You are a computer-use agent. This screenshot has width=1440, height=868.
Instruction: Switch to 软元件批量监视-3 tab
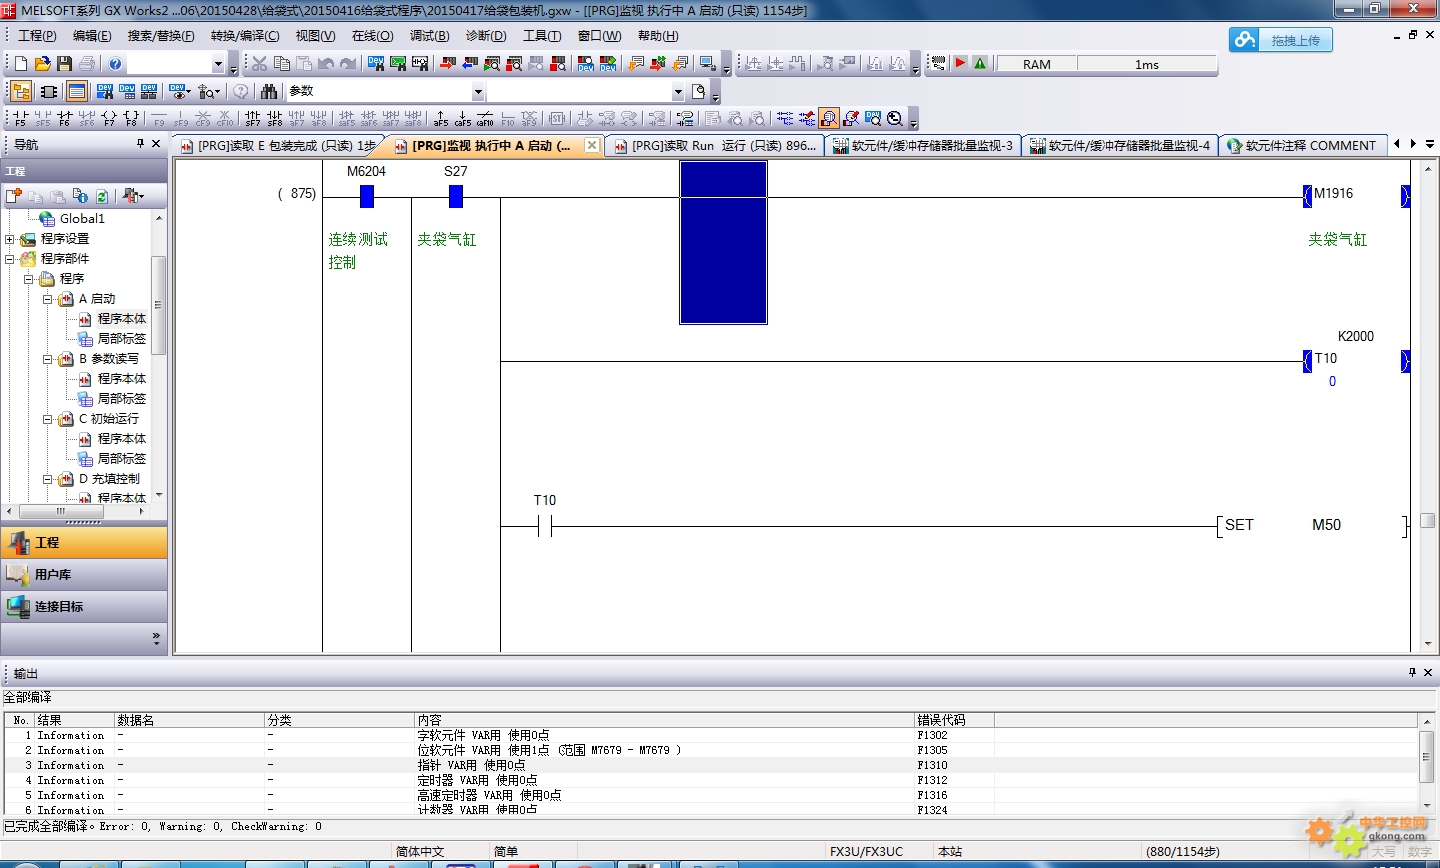pyautogui.click(x=923, y=146)
